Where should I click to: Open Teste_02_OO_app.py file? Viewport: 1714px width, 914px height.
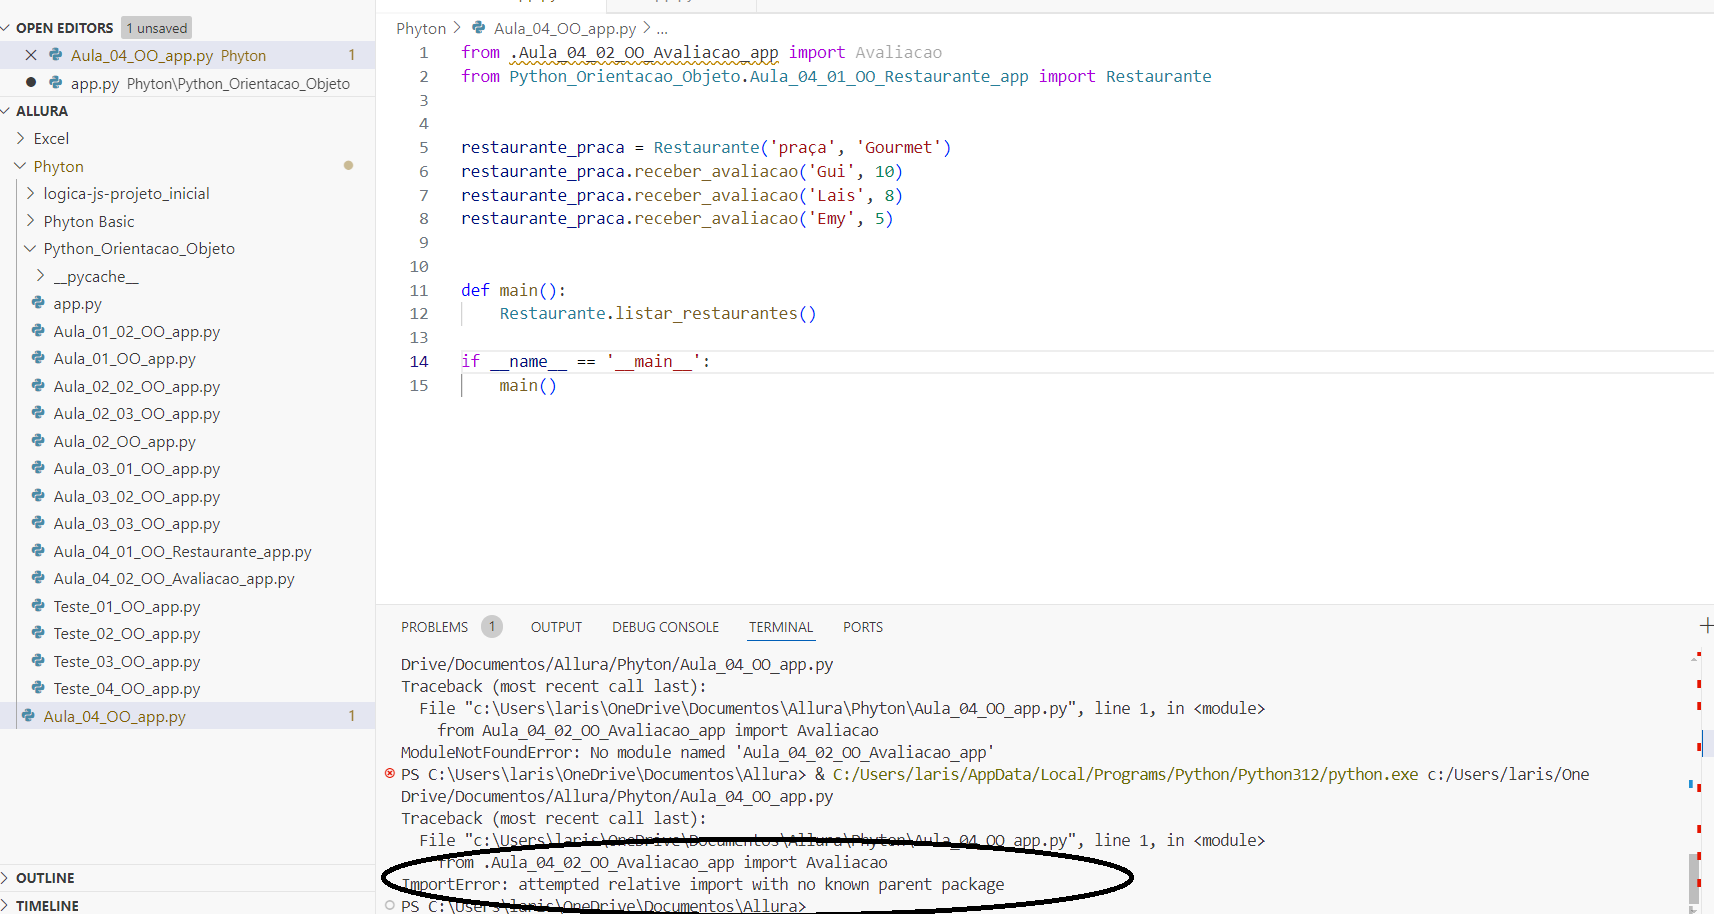pyautogui.click(x=127, y=633)
